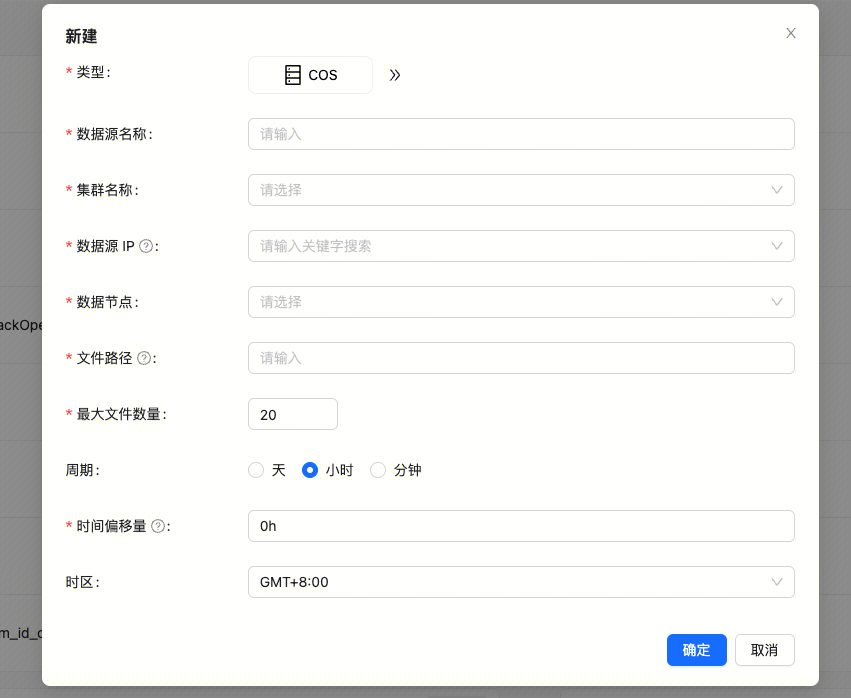Image resolution: width=851 pixels, height=698 pixels.
Task: Select the 分钟 period radio button
Action: click(378, 470)
